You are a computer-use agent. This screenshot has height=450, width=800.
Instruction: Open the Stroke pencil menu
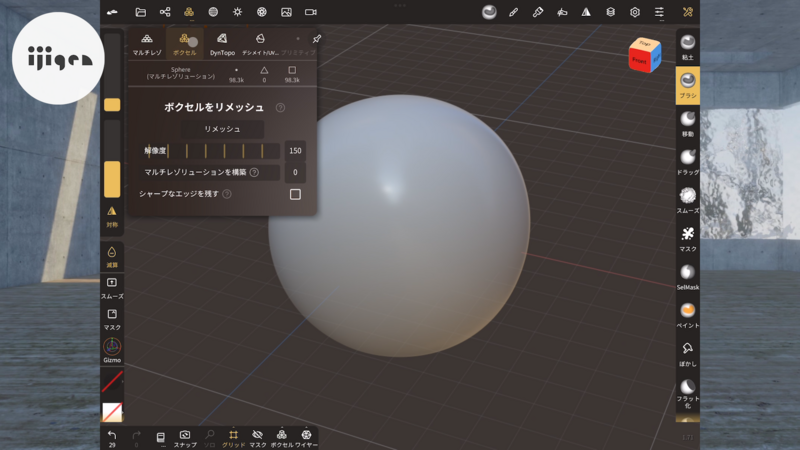pyautogui.click(x=513, y=12)
